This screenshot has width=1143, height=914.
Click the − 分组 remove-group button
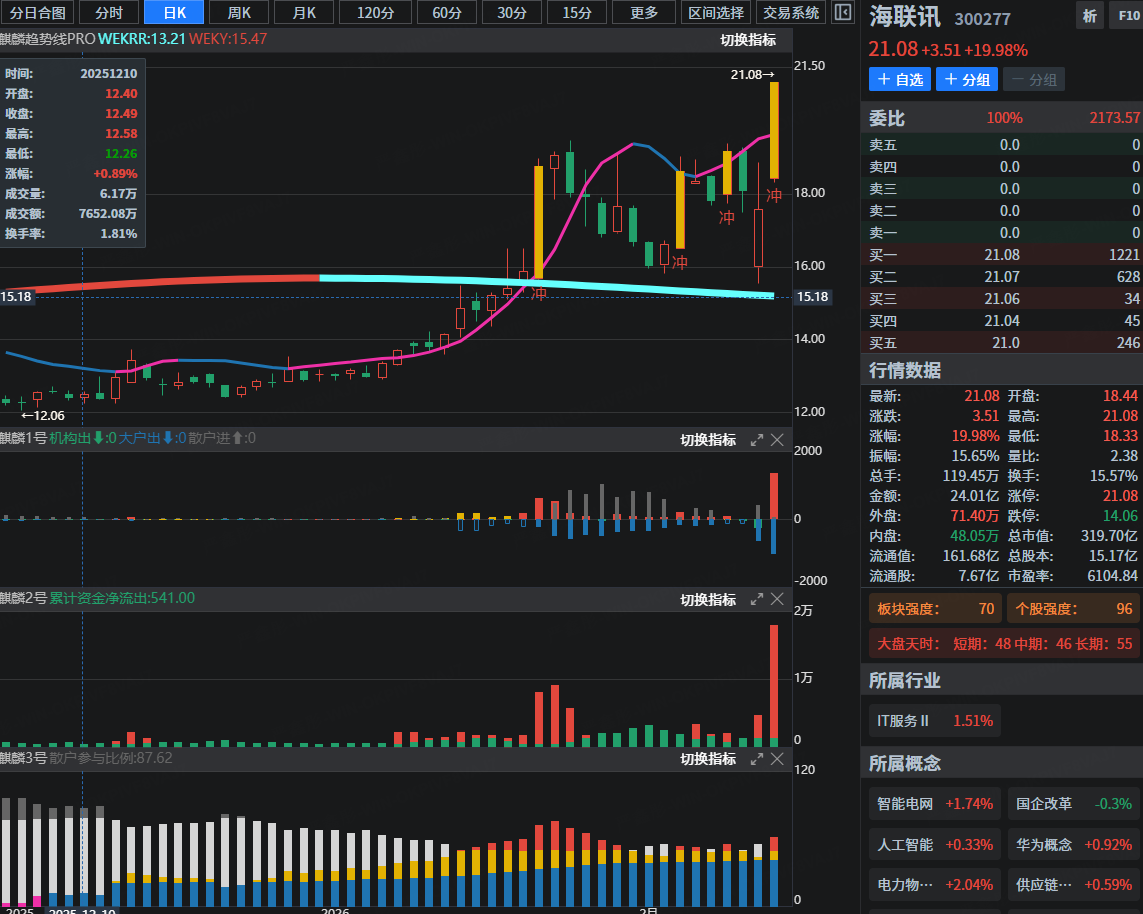coord(1034,80)
